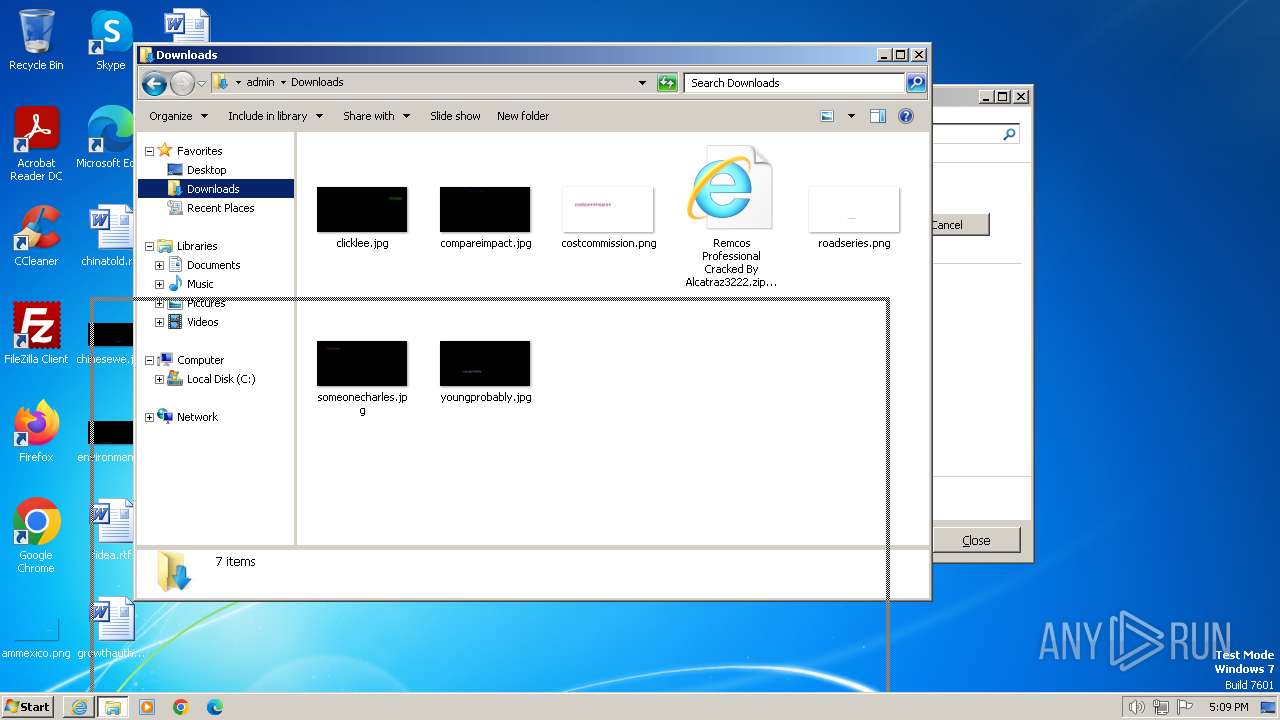Select youngprobably.jpg thumbnail
Screen dimensions: 1280x720
pyautogui.click(x=485, y=363)
